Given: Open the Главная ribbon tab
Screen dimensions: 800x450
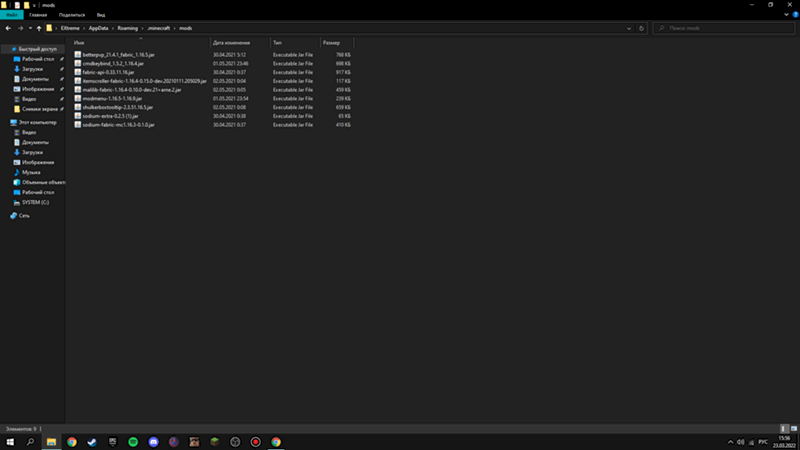Looking at the screenshot, I should [x=38, y=16].
